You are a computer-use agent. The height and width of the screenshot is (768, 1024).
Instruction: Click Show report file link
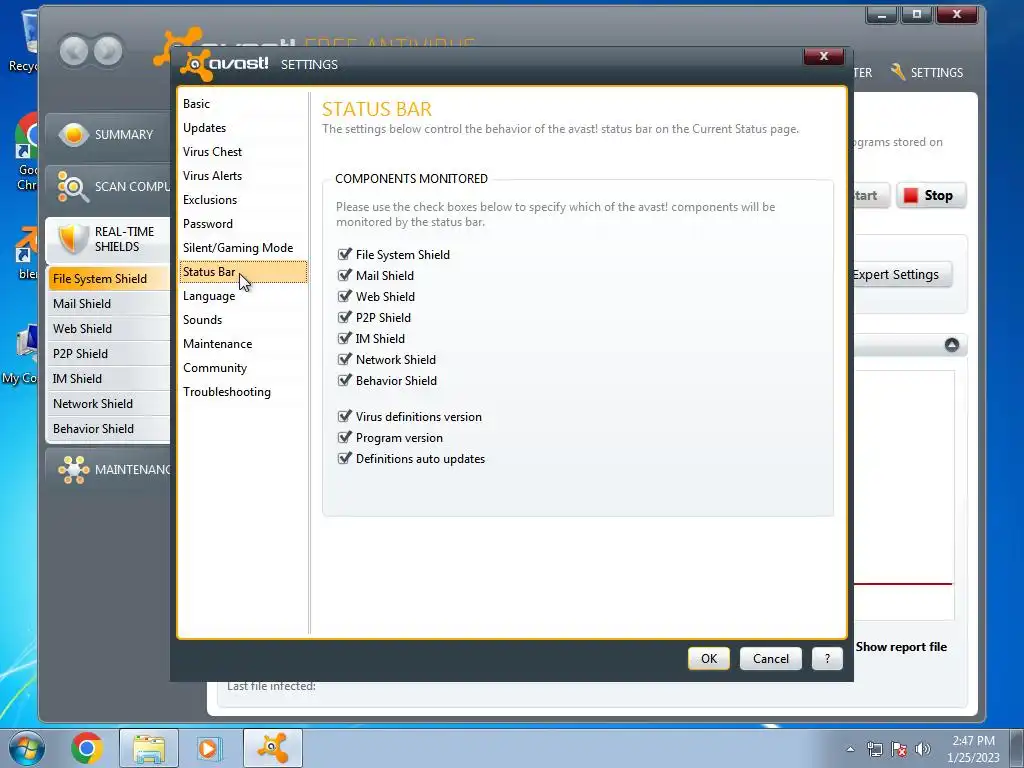click(x=901, y=647)
